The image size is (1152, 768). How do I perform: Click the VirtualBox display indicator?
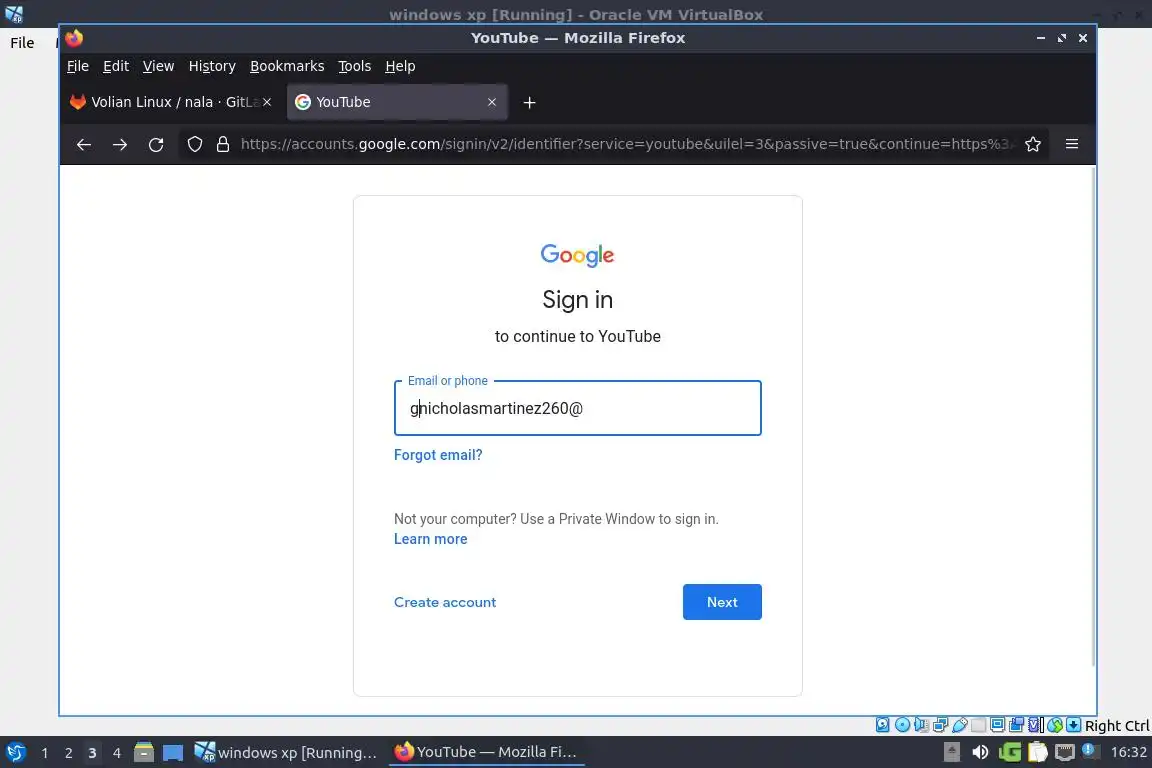997,725
